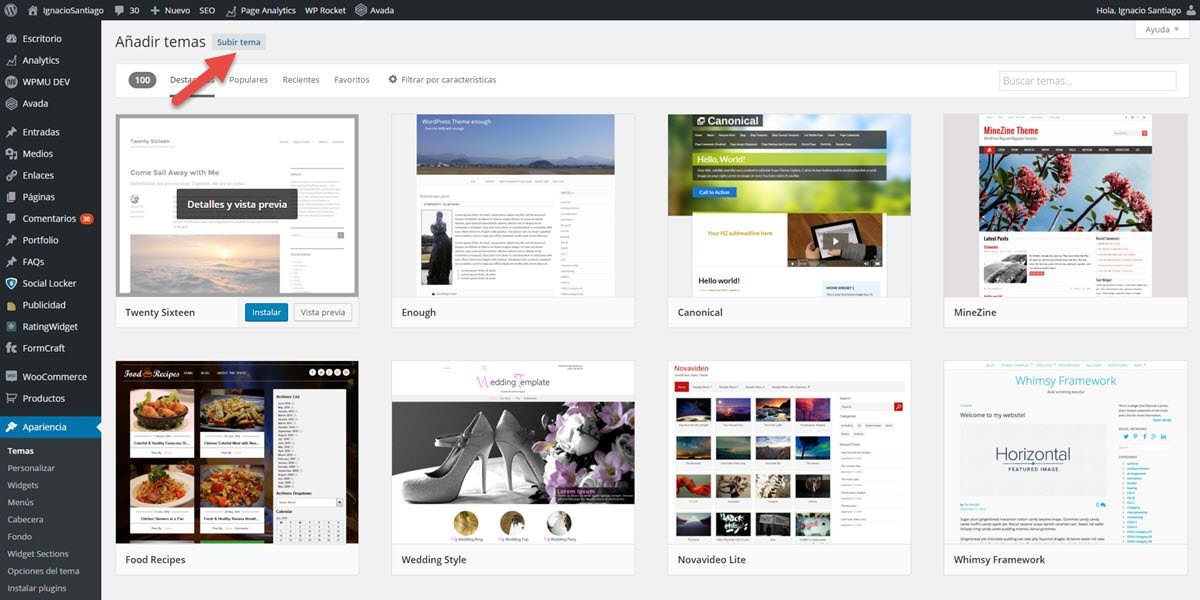
Task: Open the Novavideo Lite theme thumbnail
Action: 789,453
